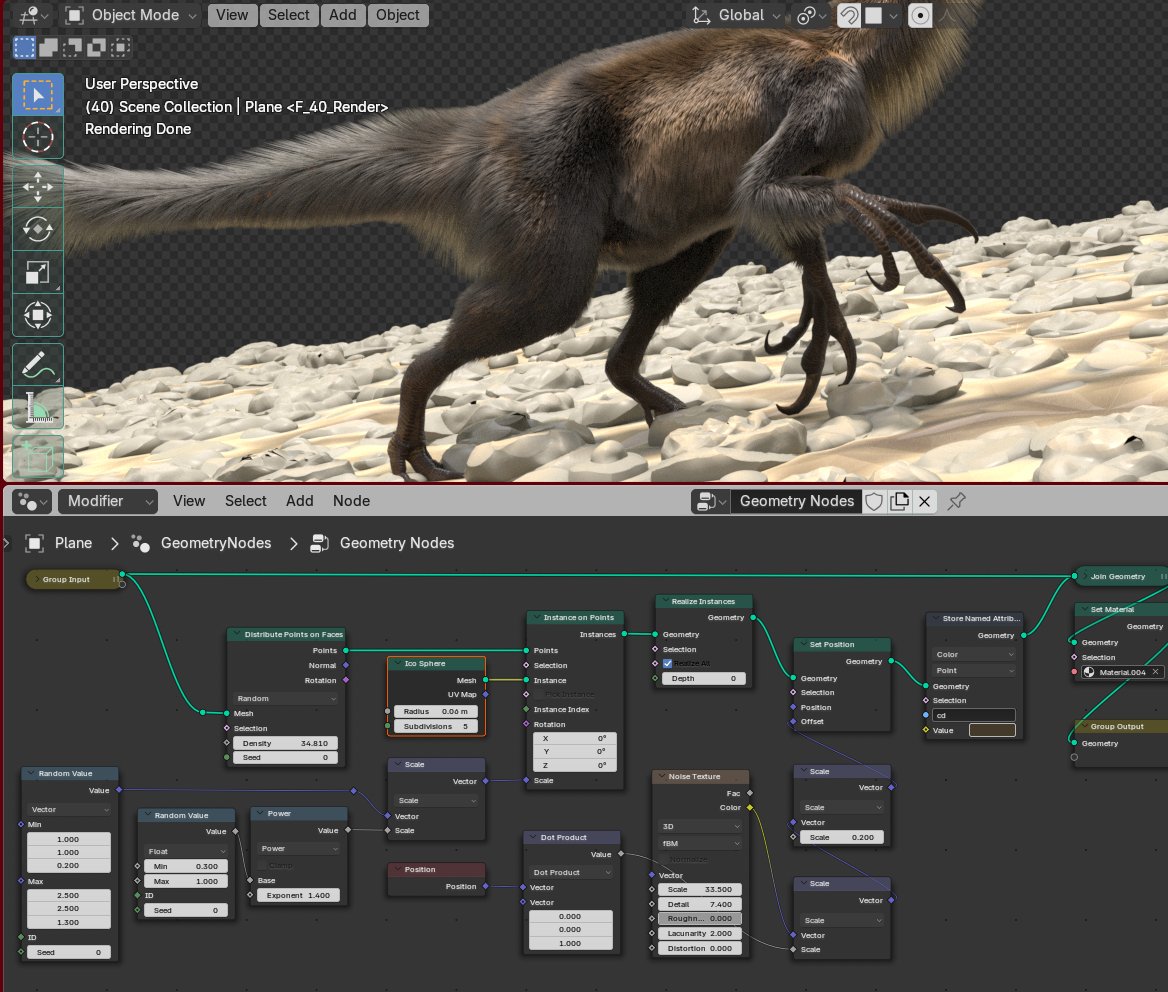Open 3D dimensions dropdown in Noise Texture
The image size is (1168, 992).
699,827
